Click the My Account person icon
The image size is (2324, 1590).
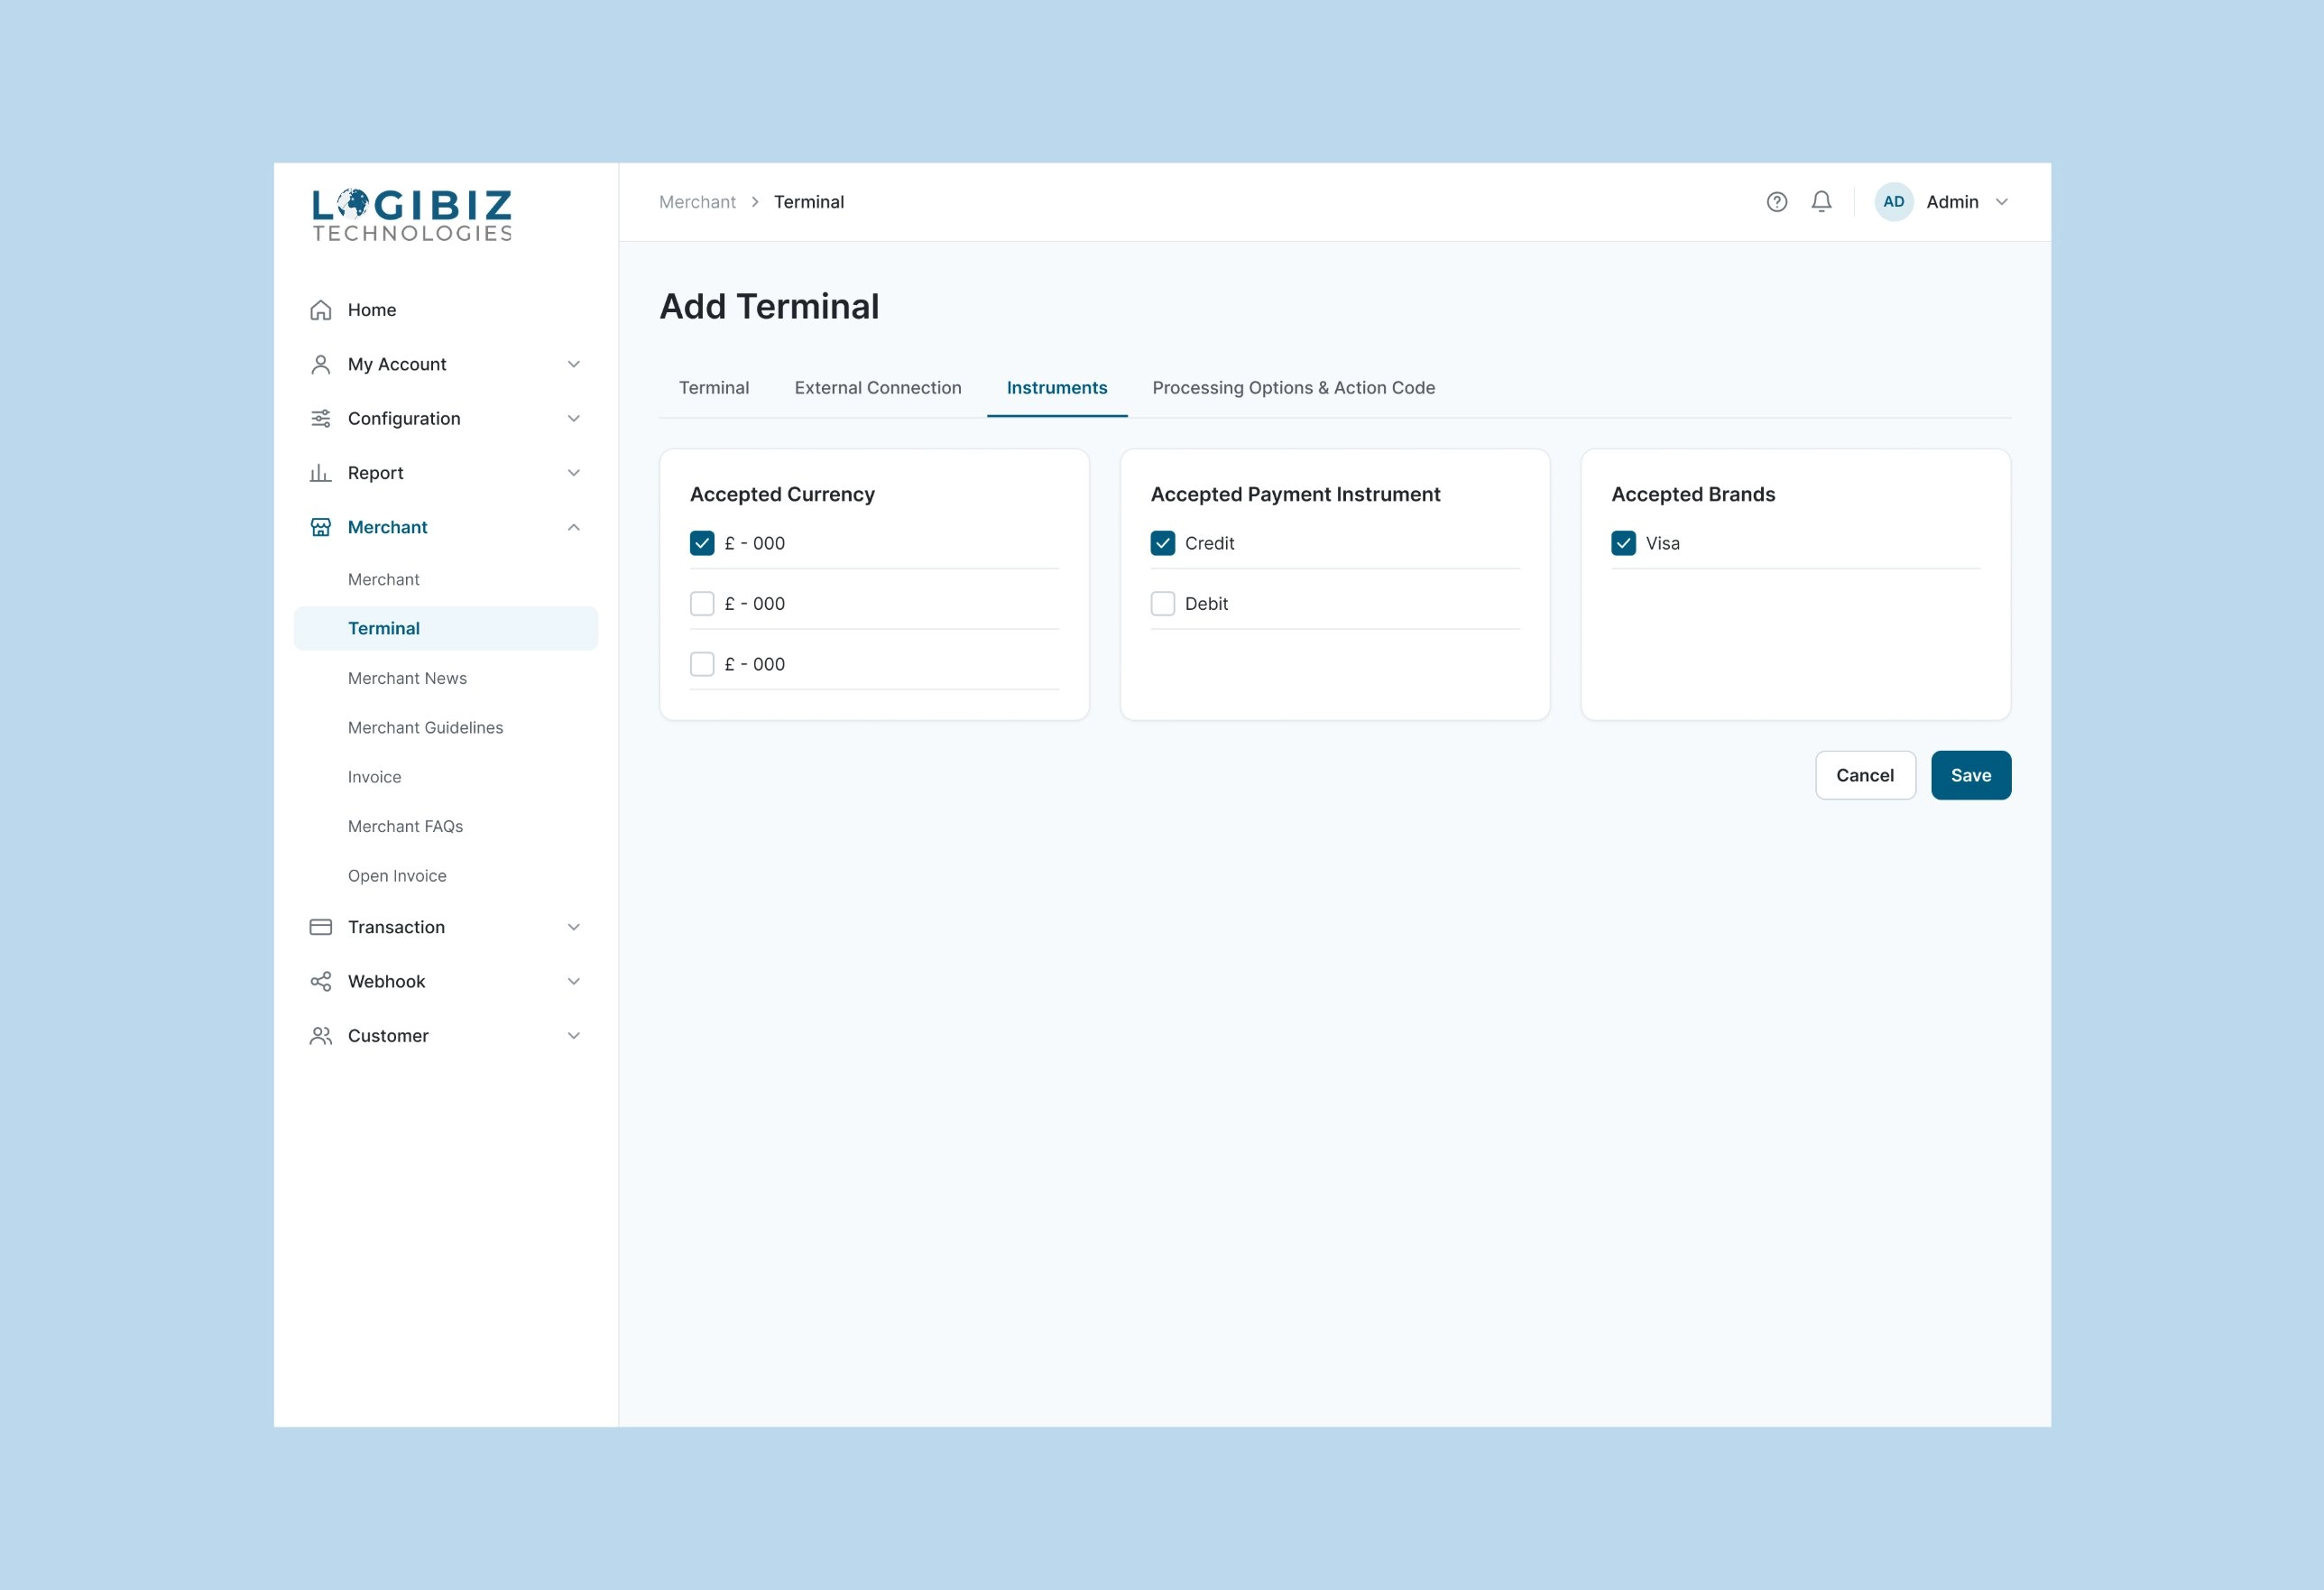(x=320, y=364)
